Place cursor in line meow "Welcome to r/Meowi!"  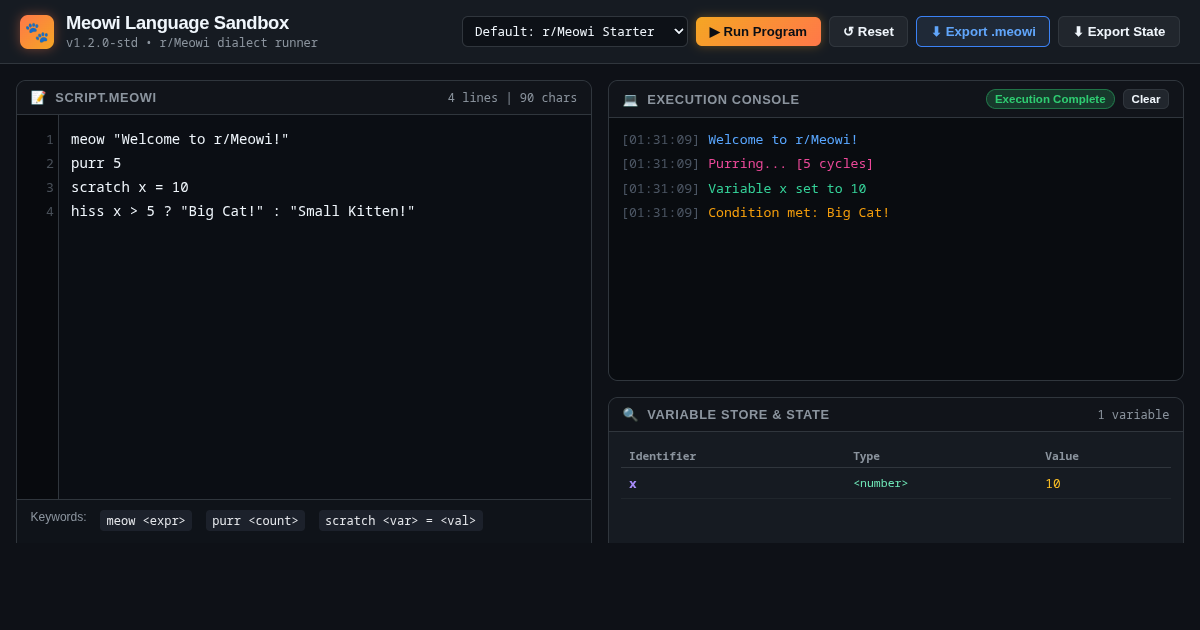180,139
